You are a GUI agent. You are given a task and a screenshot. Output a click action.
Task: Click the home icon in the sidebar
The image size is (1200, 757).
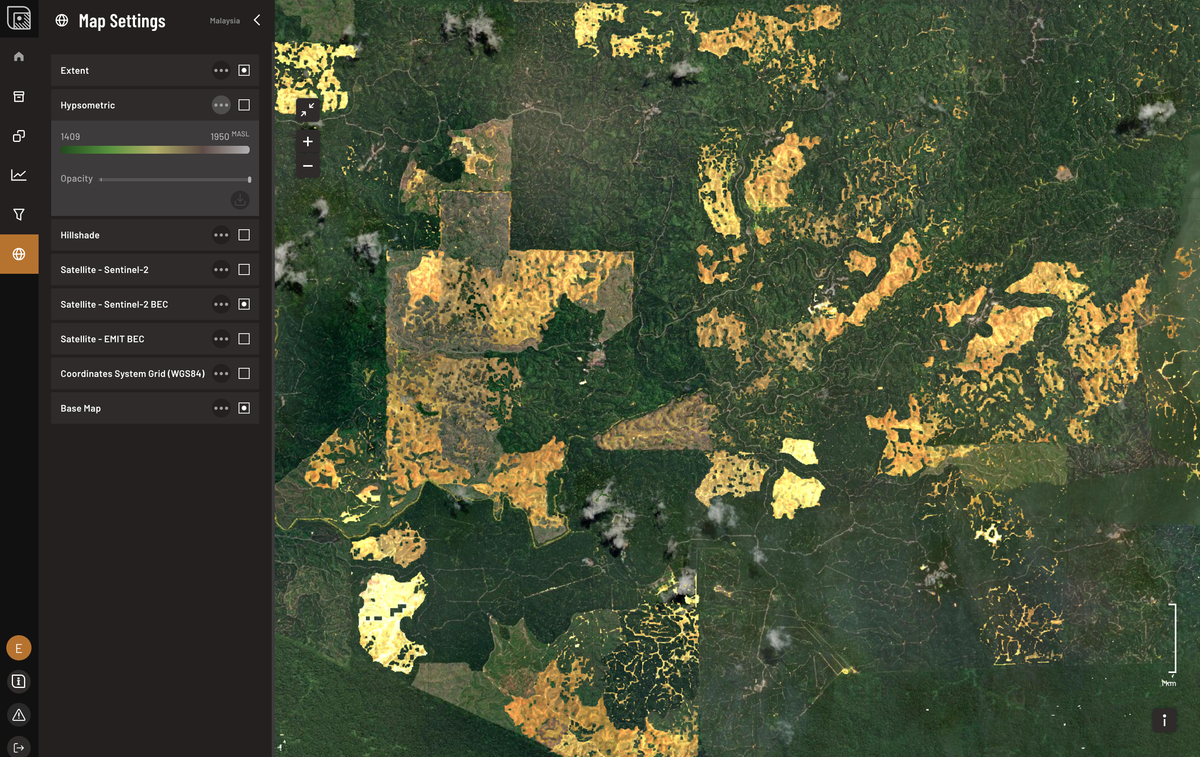coord(18,56)
